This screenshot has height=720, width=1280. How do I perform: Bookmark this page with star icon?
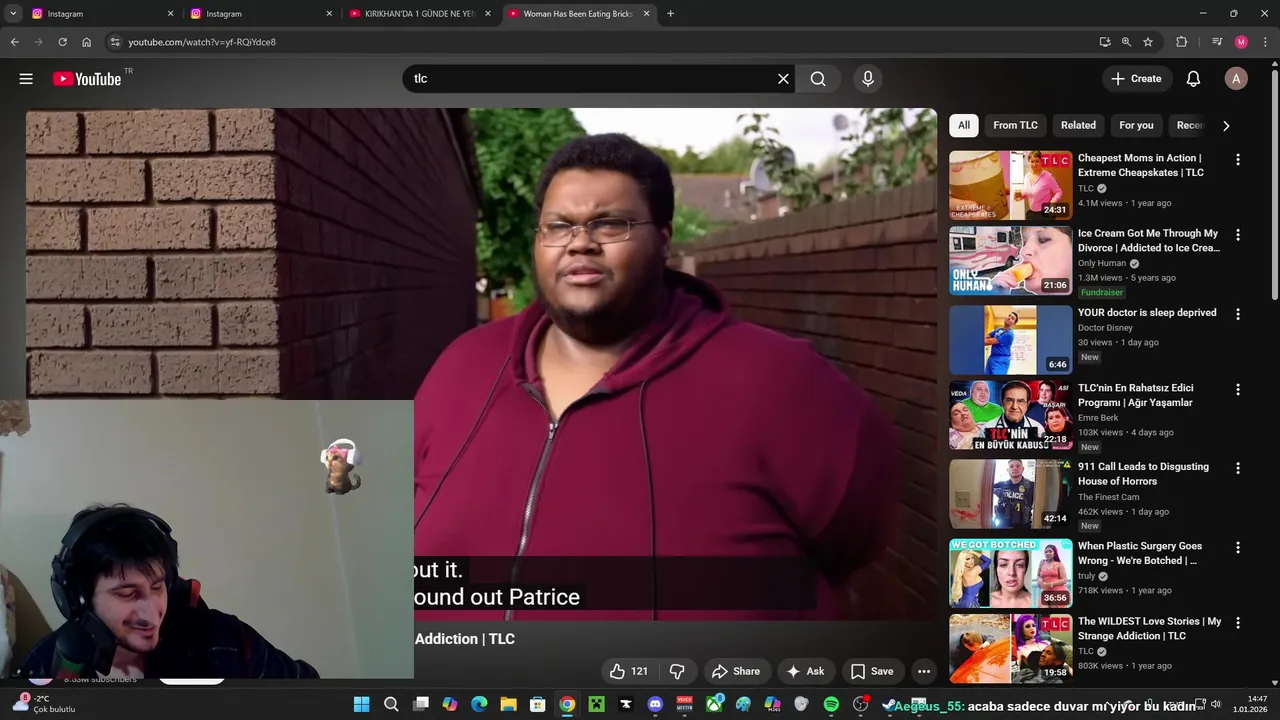(x=1148, y=42)
